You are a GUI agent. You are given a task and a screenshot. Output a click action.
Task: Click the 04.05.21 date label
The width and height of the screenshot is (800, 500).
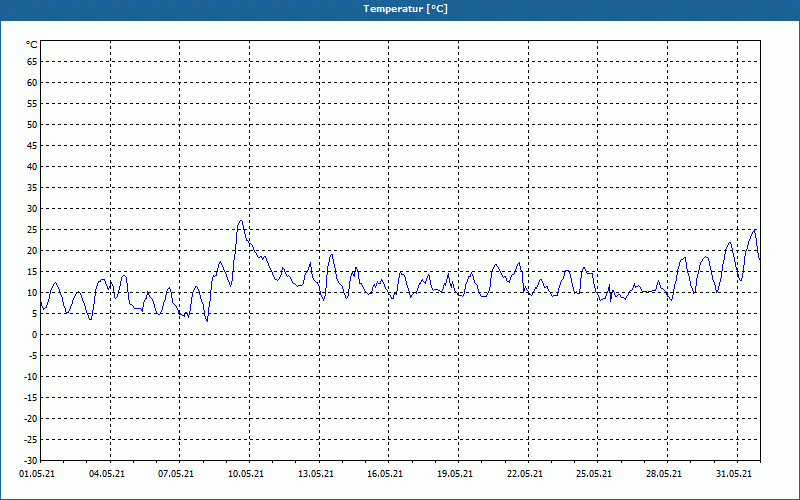tap(107, 474)
